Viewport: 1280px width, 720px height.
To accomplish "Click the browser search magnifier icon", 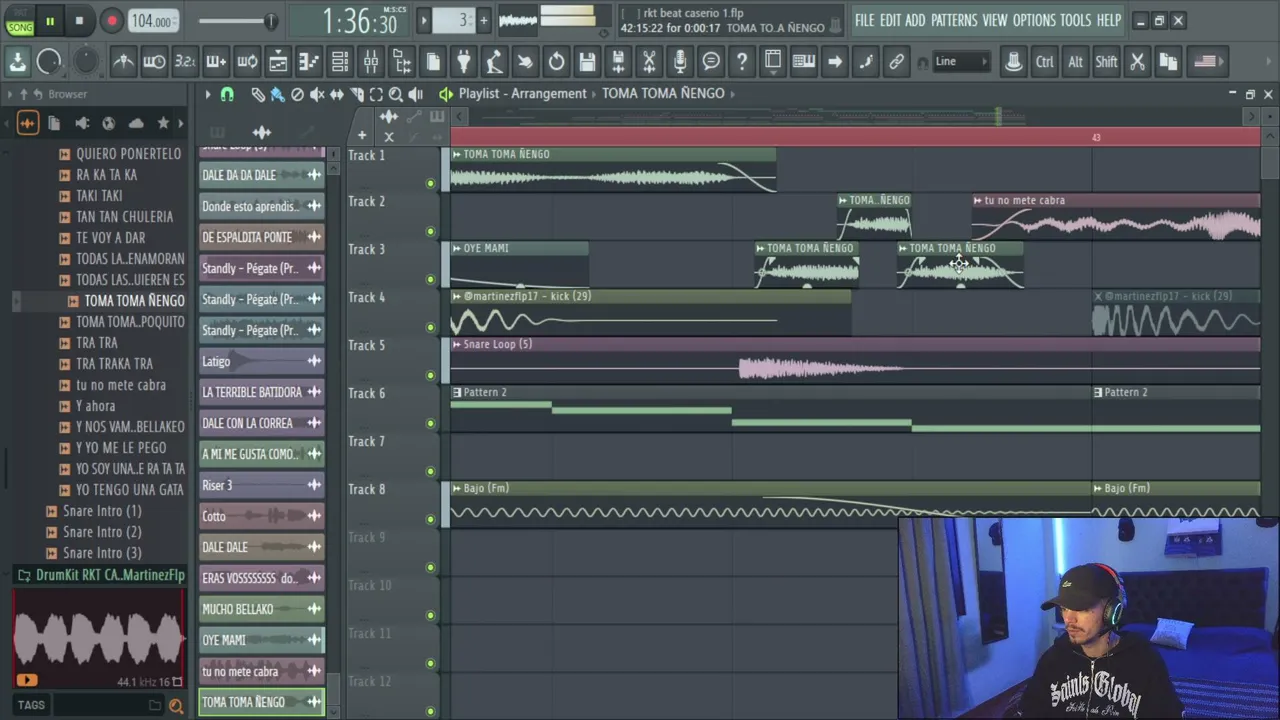I will [x=176, y=706].
